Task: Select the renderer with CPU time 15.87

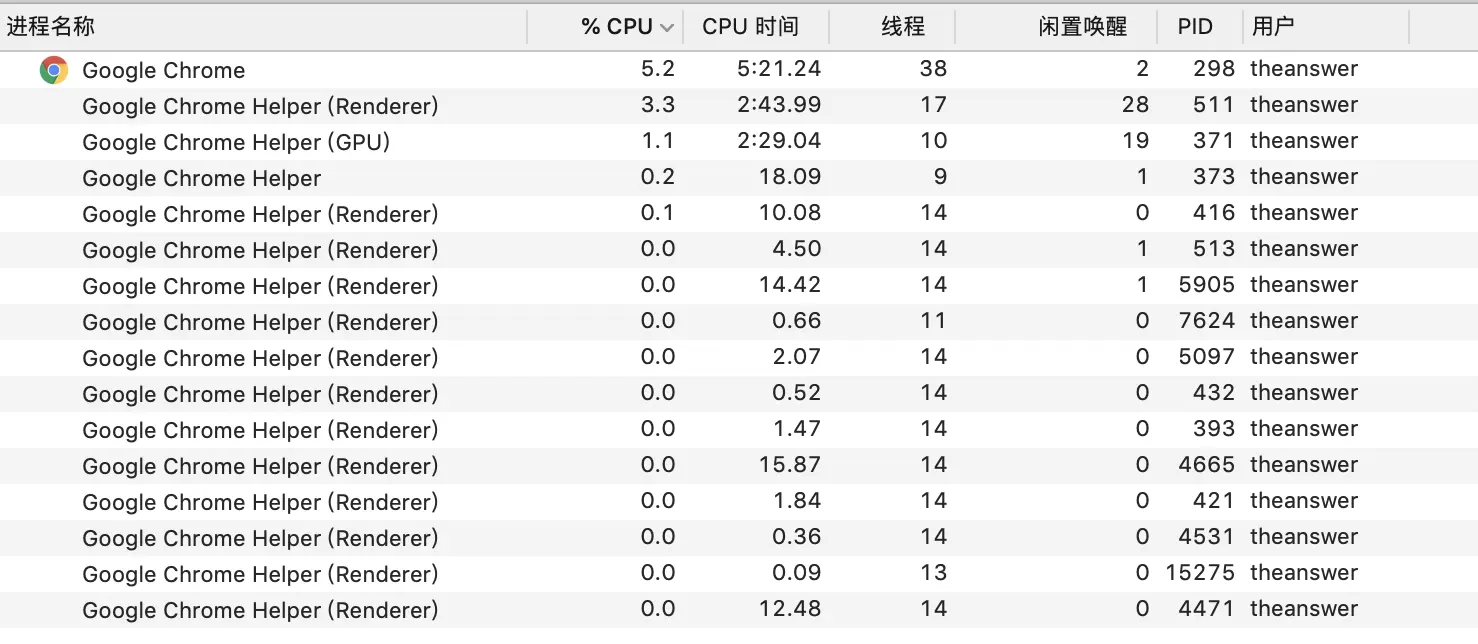Action: (x=260, y=465)
